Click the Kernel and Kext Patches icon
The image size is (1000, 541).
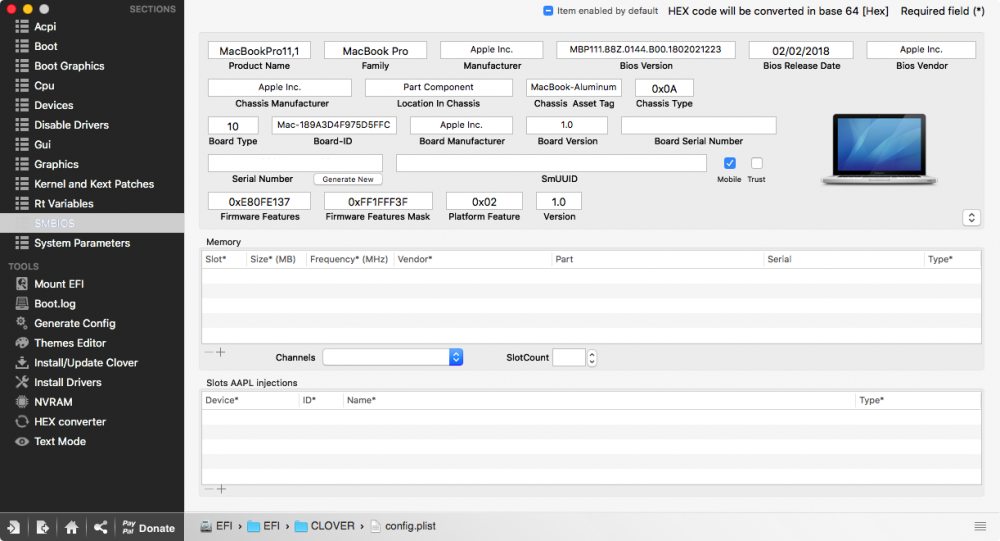(22, 184)
